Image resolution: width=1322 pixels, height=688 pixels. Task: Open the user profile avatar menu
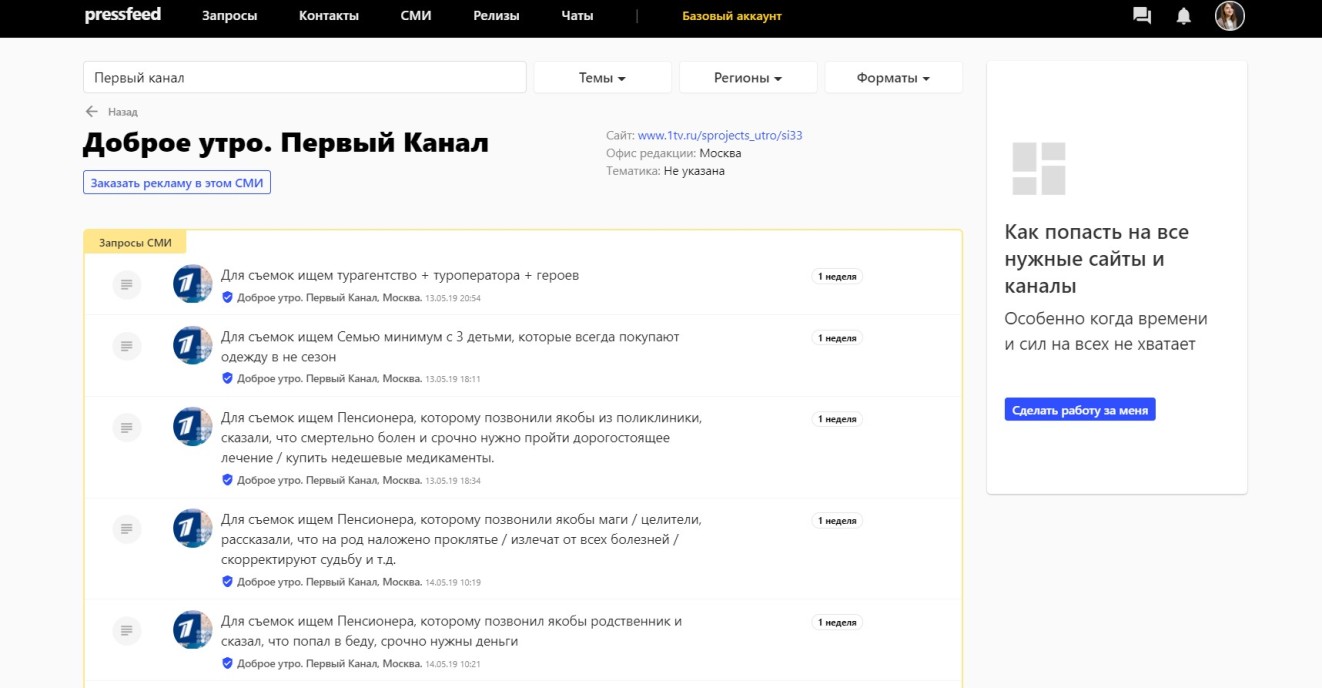coord(1229,16)
